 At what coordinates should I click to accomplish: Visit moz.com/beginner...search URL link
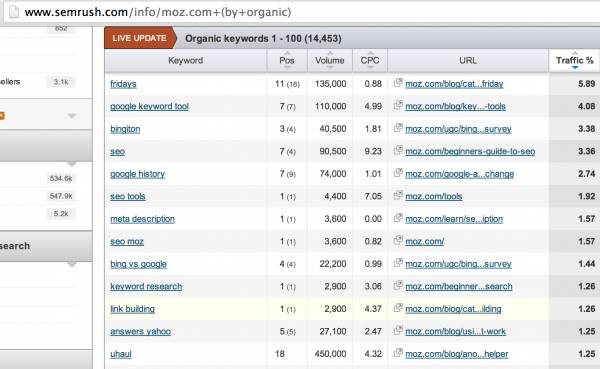click(458, 287)
